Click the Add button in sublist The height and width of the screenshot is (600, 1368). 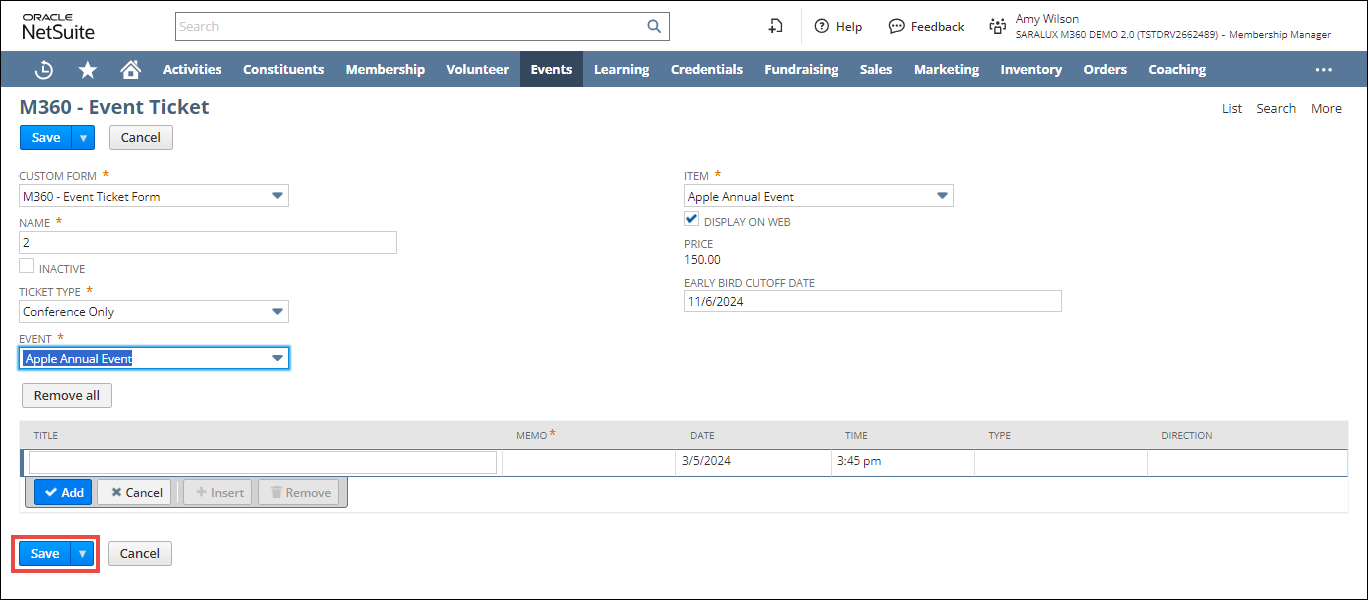tap(63, 493)
